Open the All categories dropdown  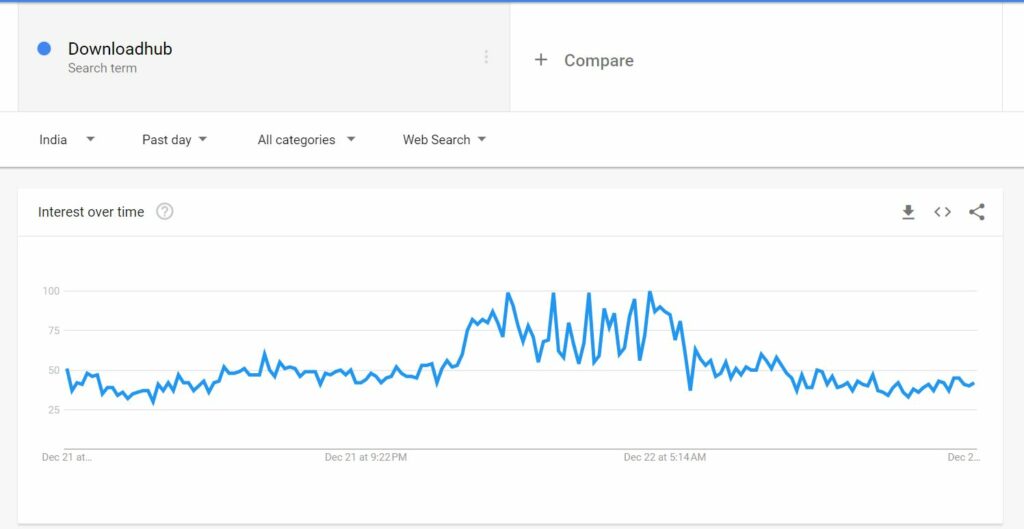[x=306, y=139]
